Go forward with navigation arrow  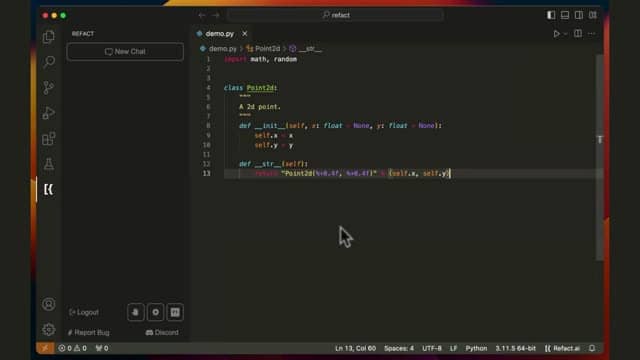pyautogui.click(x=216, y=15)
